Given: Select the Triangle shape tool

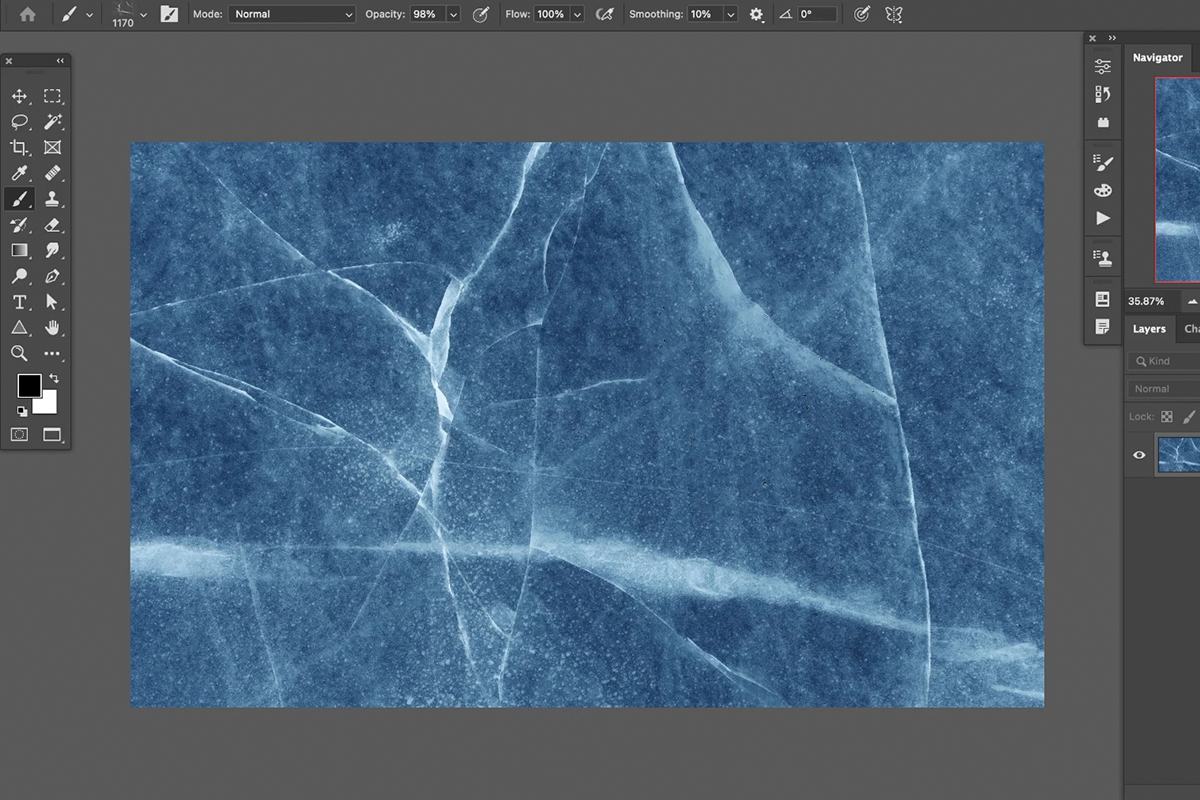Looking at the screenshot, I should click(x=19, y=328).
